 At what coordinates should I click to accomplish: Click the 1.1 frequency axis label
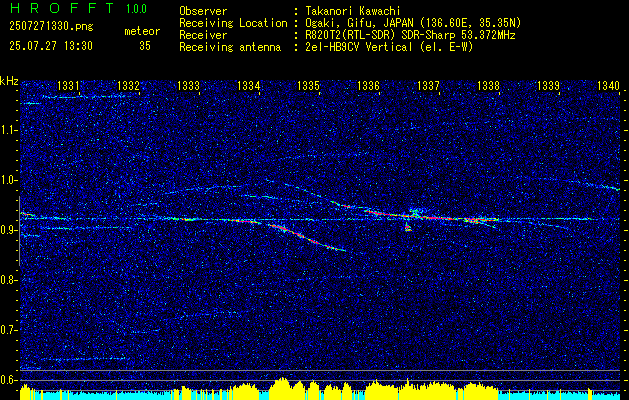coord(9,130)
